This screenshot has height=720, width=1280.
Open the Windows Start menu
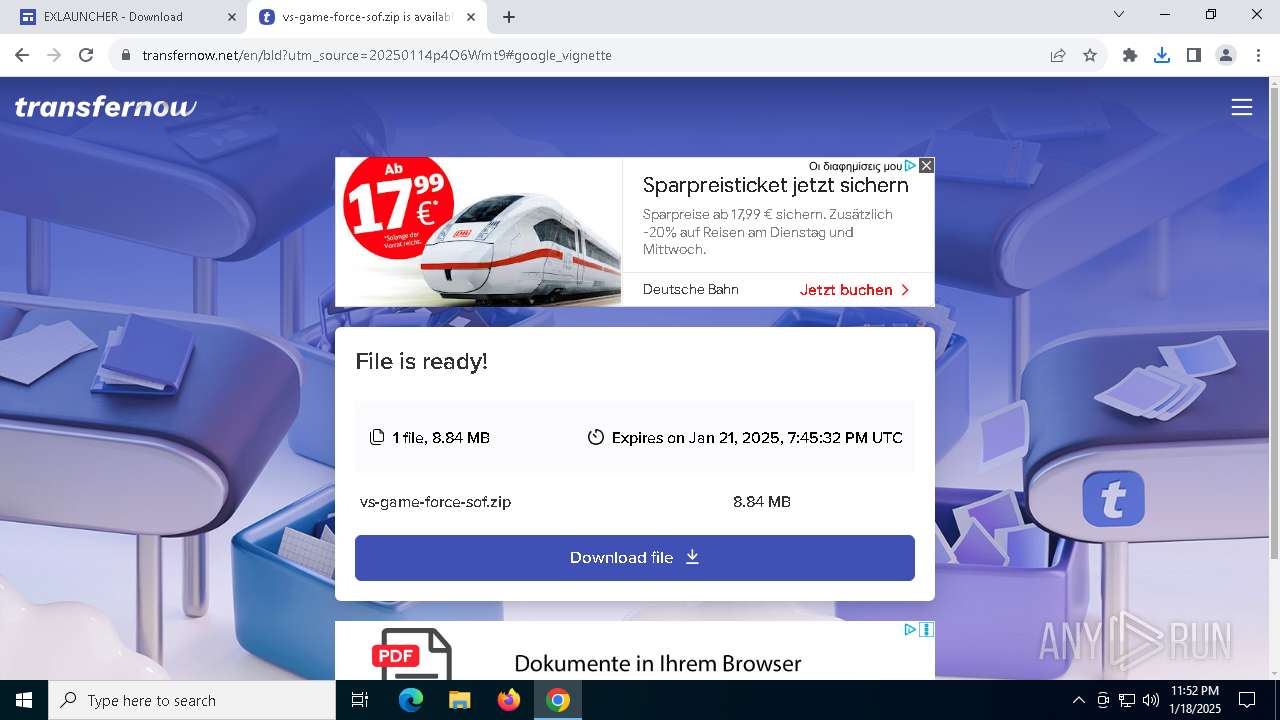pos(24,700)
